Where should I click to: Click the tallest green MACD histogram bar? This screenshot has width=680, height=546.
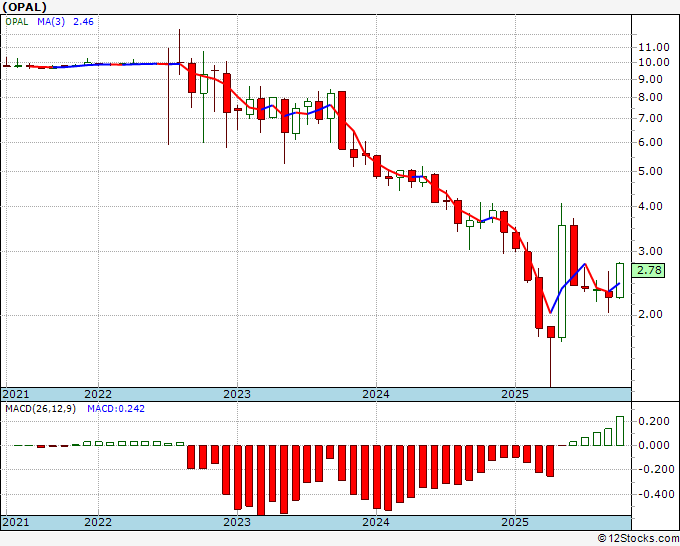click(620, 431)
